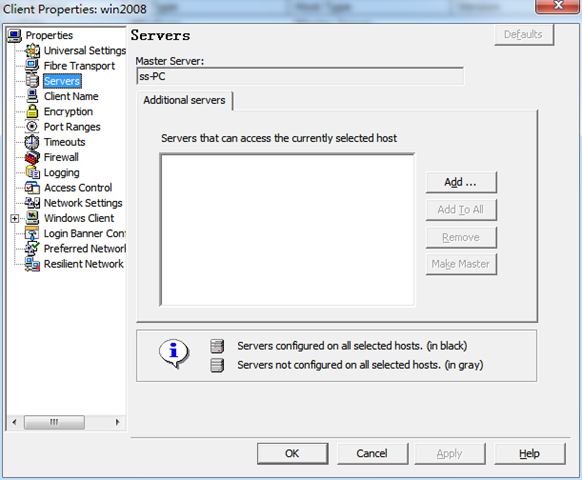This screenshot has width=582, height=480.
Task: Click the tree panel right scroll arrow
Action: 118,422
